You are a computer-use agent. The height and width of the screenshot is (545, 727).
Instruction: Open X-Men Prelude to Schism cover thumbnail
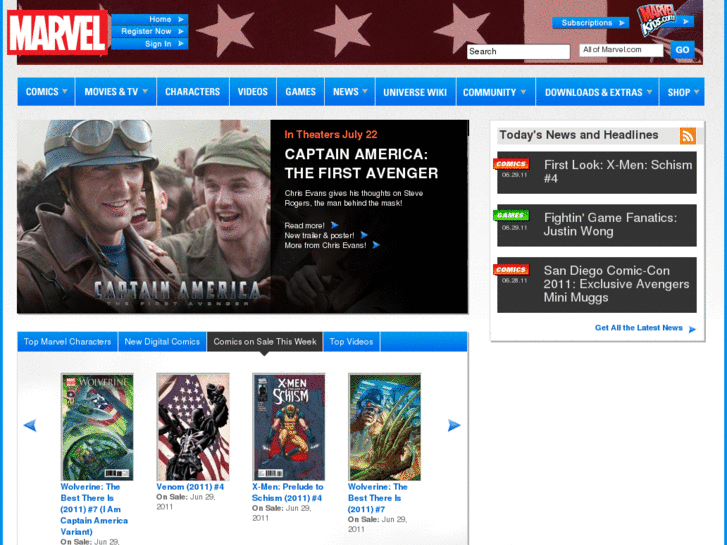289,427
